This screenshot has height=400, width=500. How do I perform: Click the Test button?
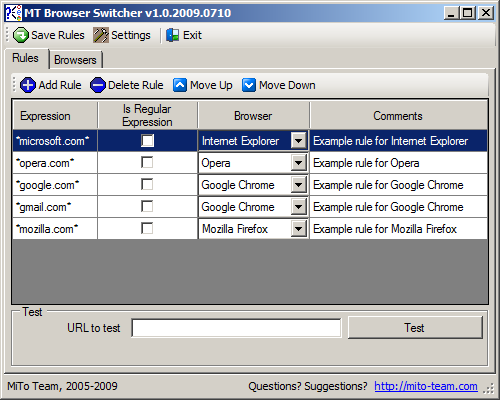[415, 328]
